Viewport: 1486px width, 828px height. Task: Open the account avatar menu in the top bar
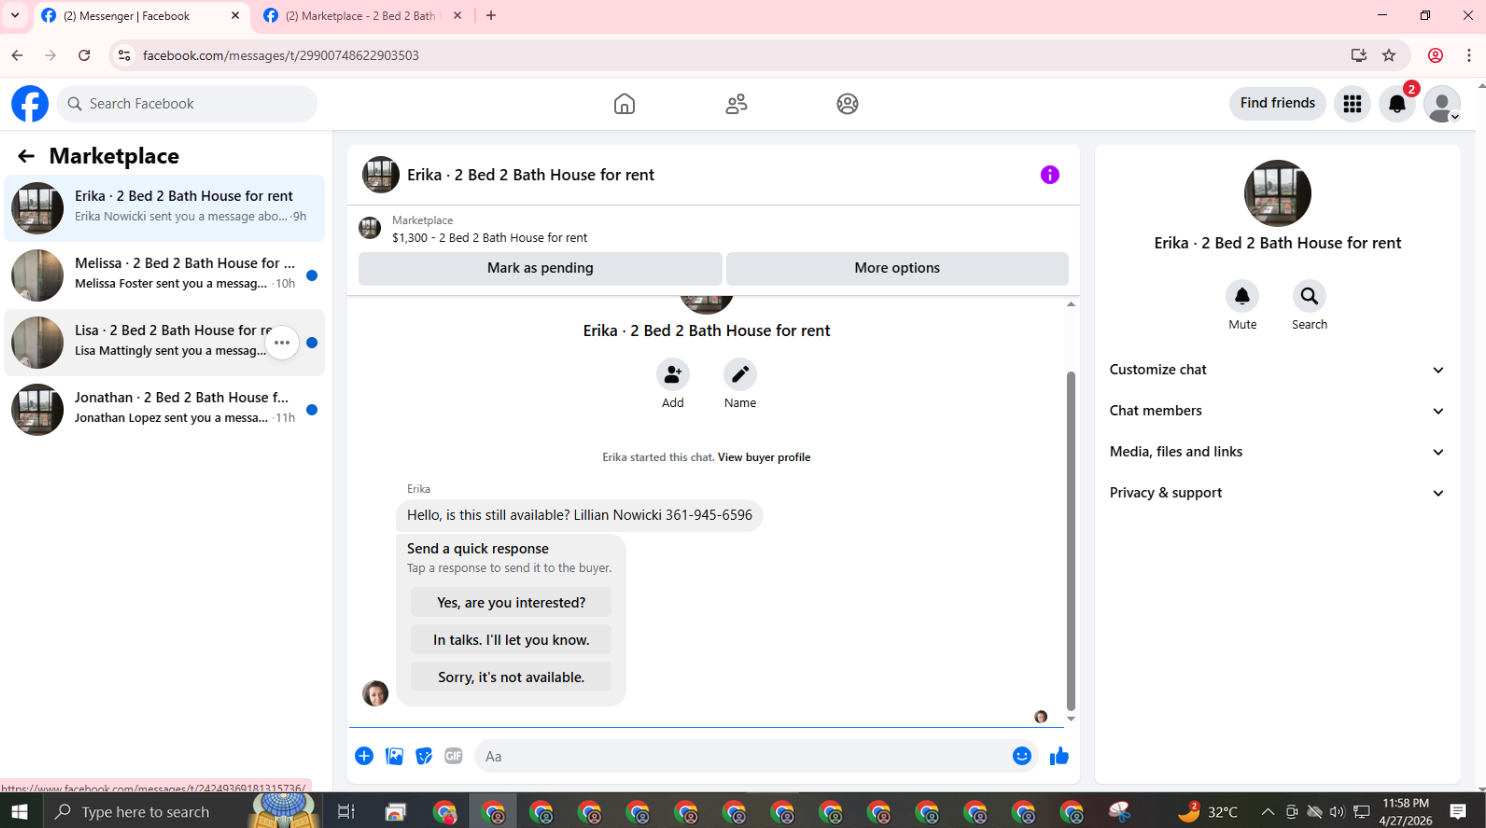(1442, 104)
